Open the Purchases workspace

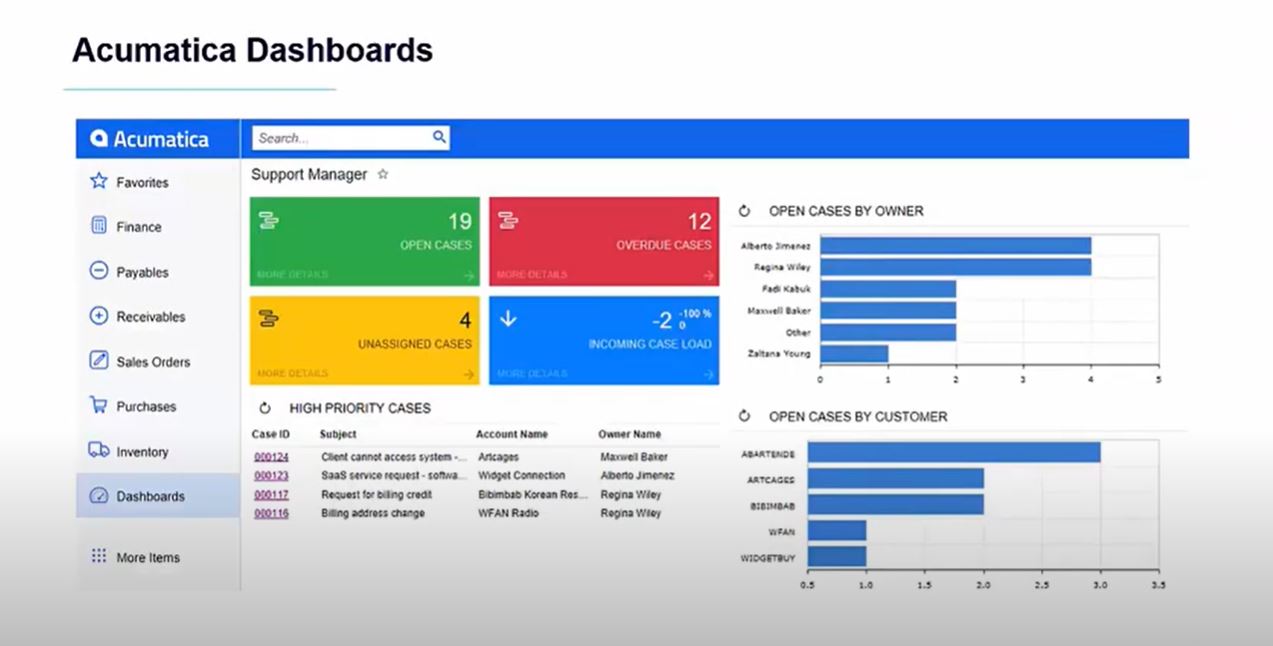(158, 407)
